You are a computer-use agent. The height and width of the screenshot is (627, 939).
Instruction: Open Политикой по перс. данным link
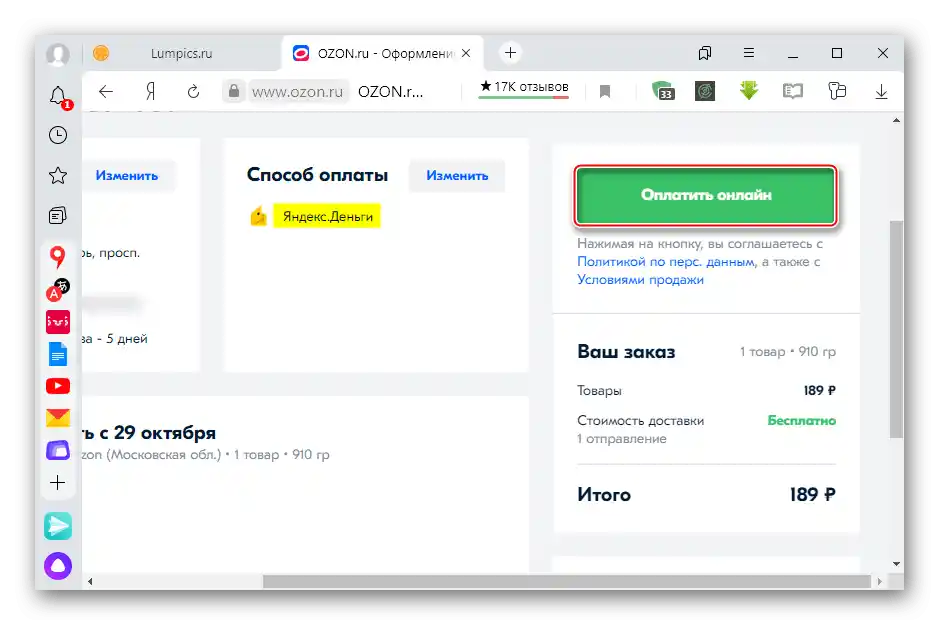pyautogui.click(x=666, y=262)
